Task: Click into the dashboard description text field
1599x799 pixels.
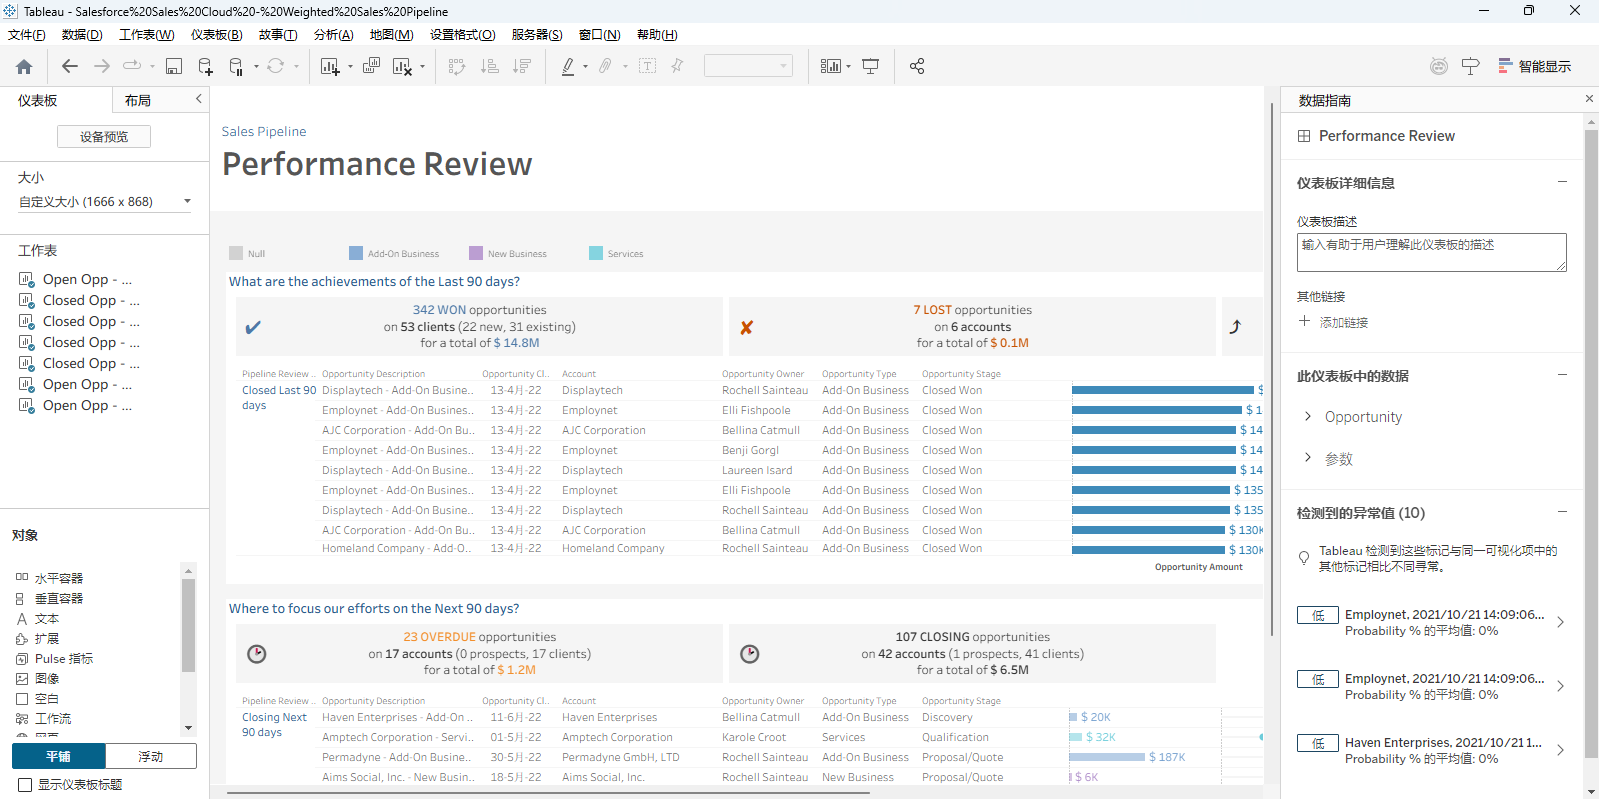Action: (x=1430, y=252)
